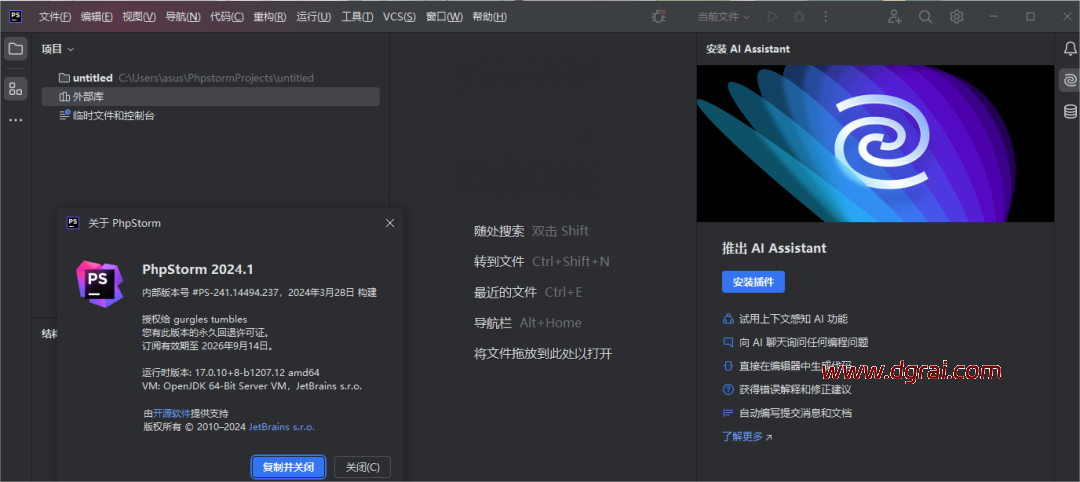Click the Code With Me user icon
The width and height of the screenshot is (1080, 482).
tap(894, 17)
